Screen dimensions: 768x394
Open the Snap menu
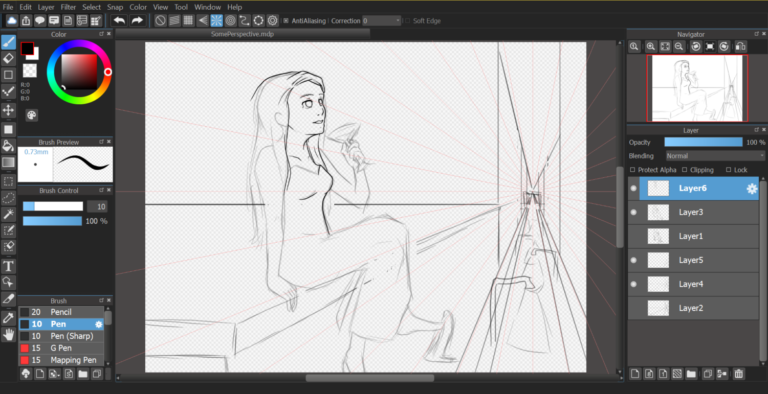[115, 7]
